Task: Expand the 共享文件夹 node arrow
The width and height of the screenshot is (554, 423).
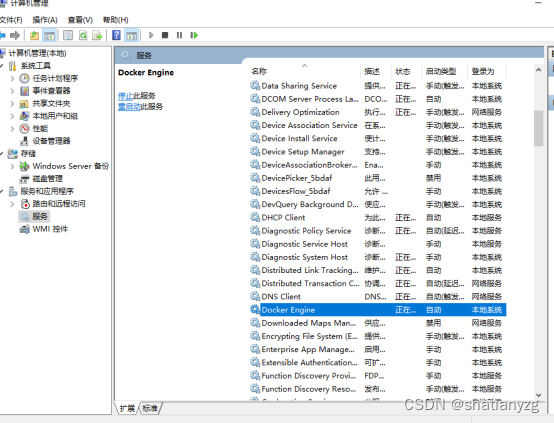Action: (12, 104)
